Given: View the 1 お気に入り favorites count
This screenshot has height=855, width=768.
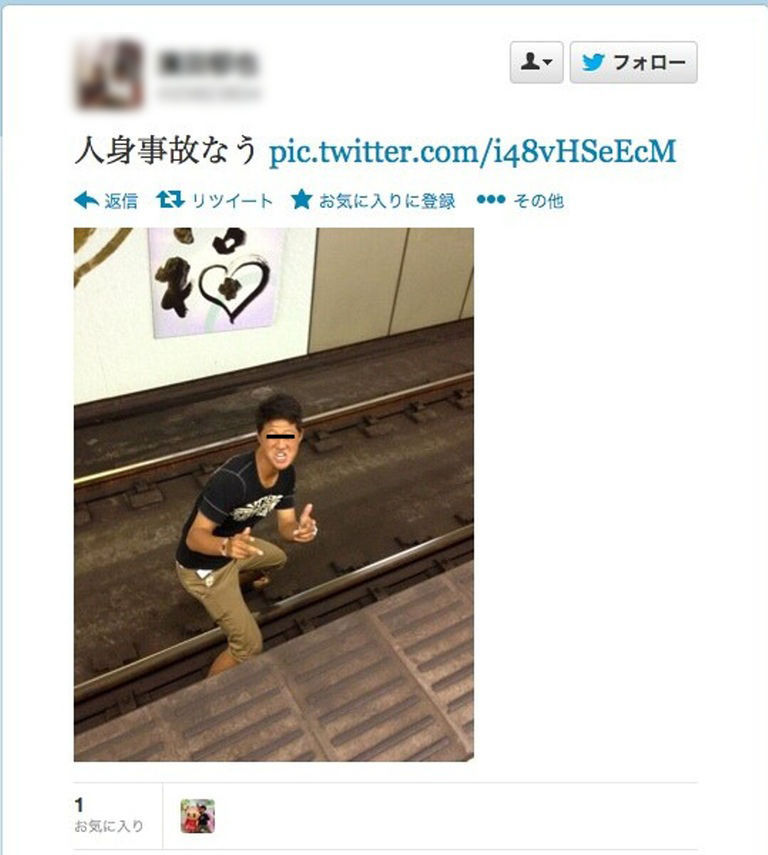Looking at the screenshot, I should click(109, 815).
